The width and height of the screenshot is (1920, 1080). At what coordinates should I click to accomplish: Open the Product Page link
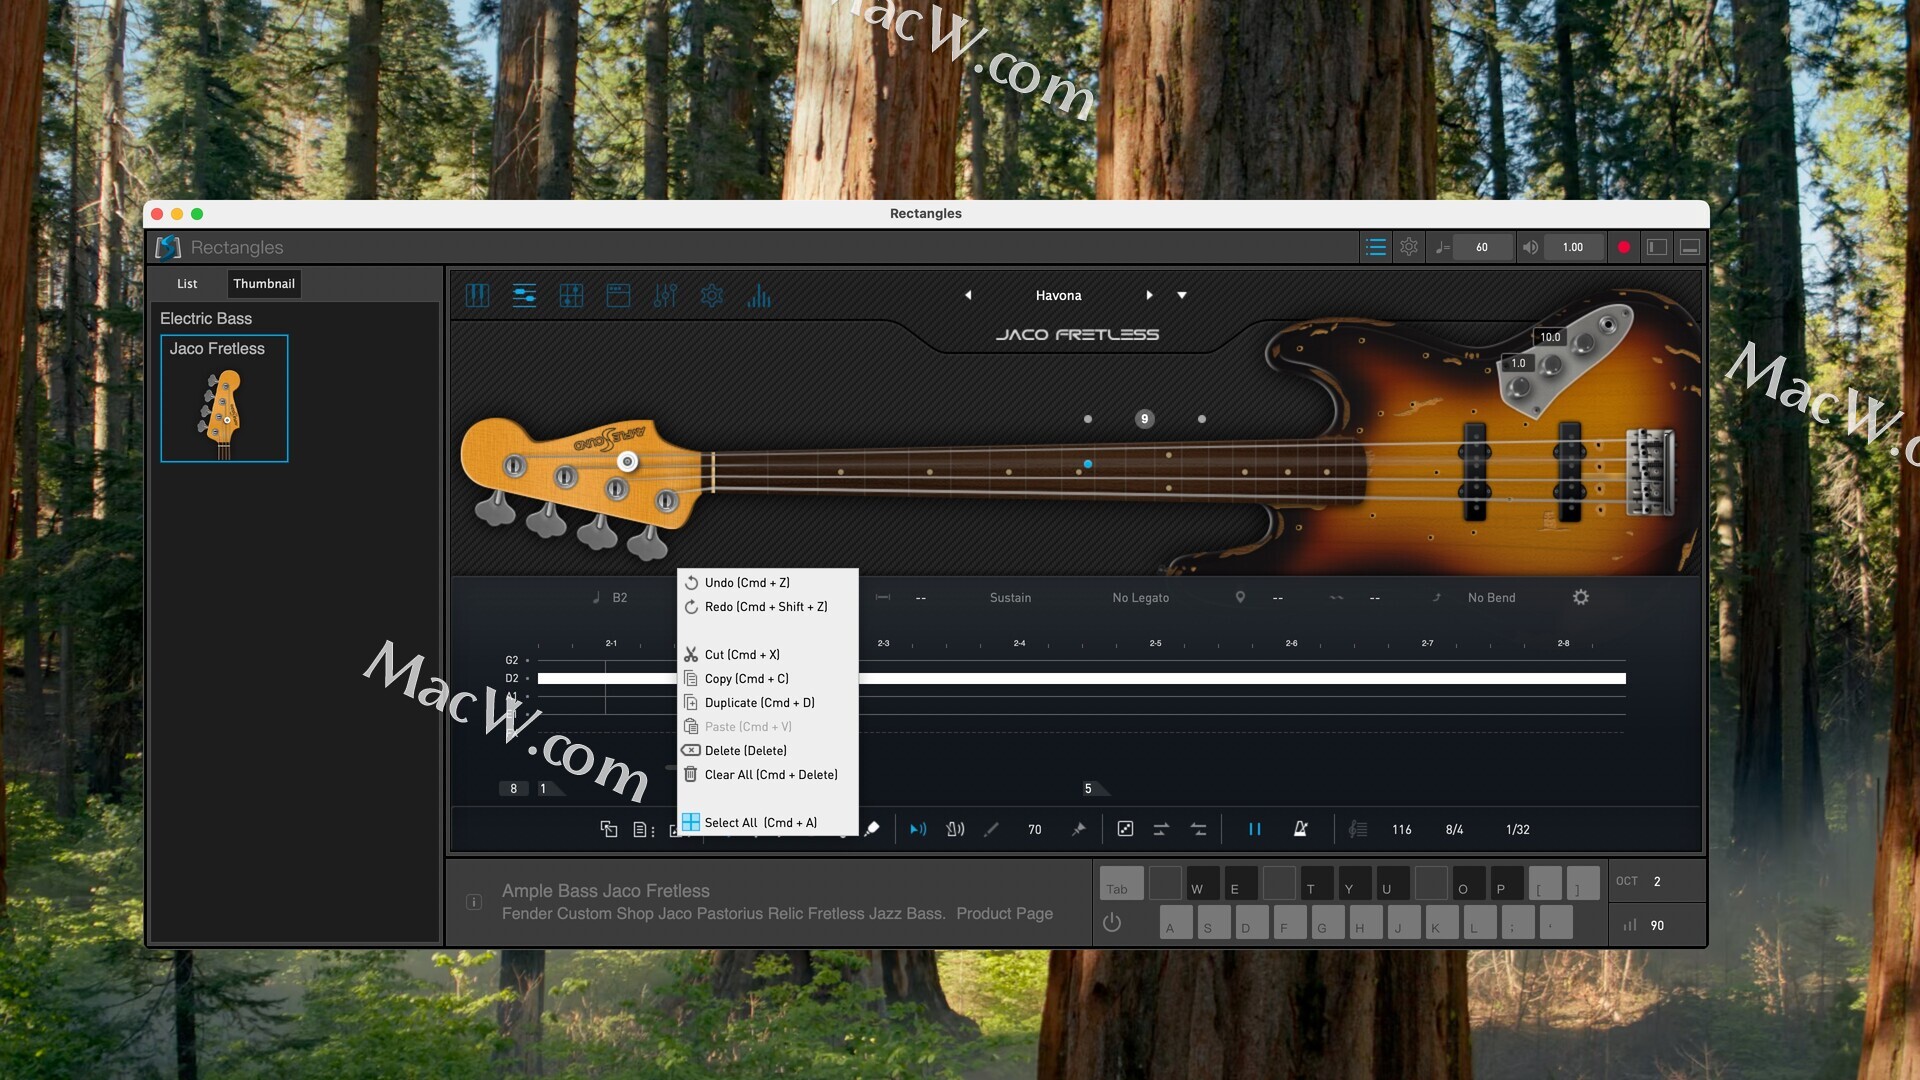(1004, 914)
